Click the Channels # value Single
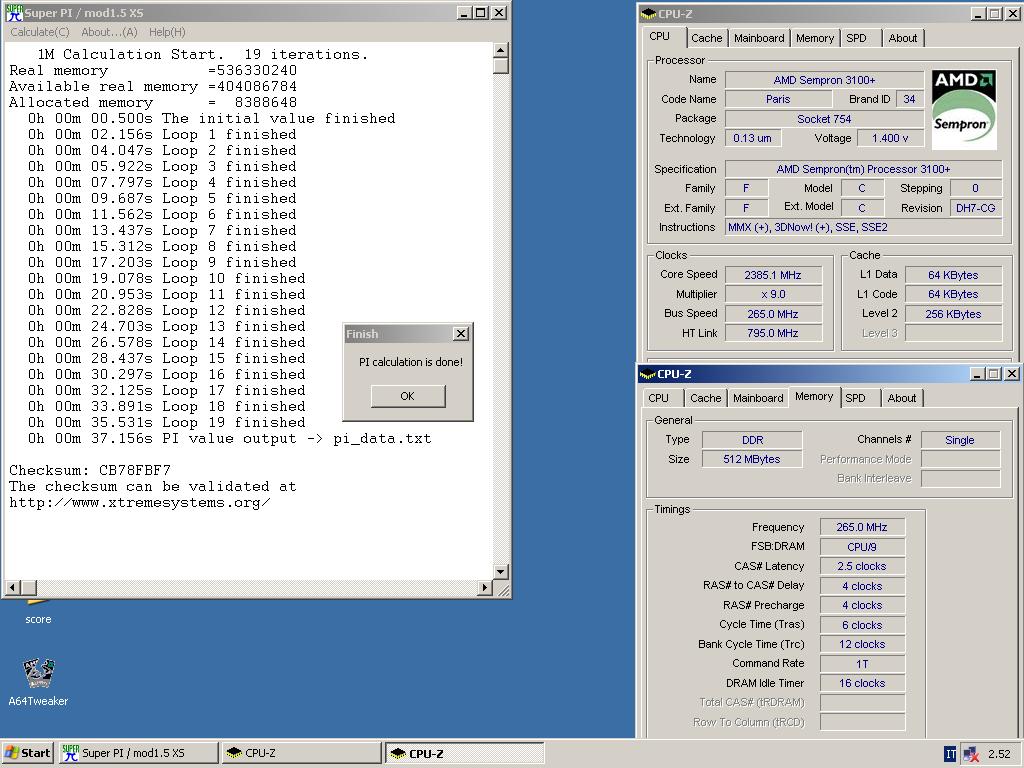The image size is (1024, 768). (x=960, y=440)
